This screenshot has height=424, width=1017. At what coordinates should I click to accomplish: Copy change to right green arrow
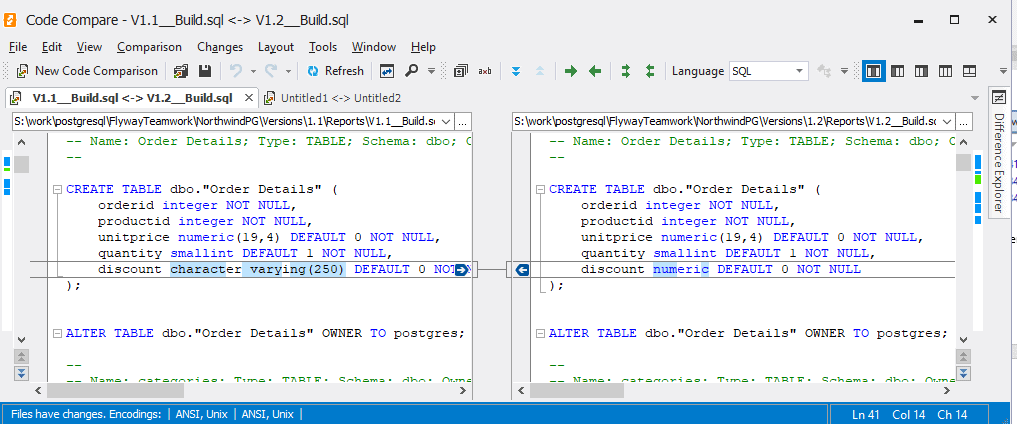click(571, 71)
